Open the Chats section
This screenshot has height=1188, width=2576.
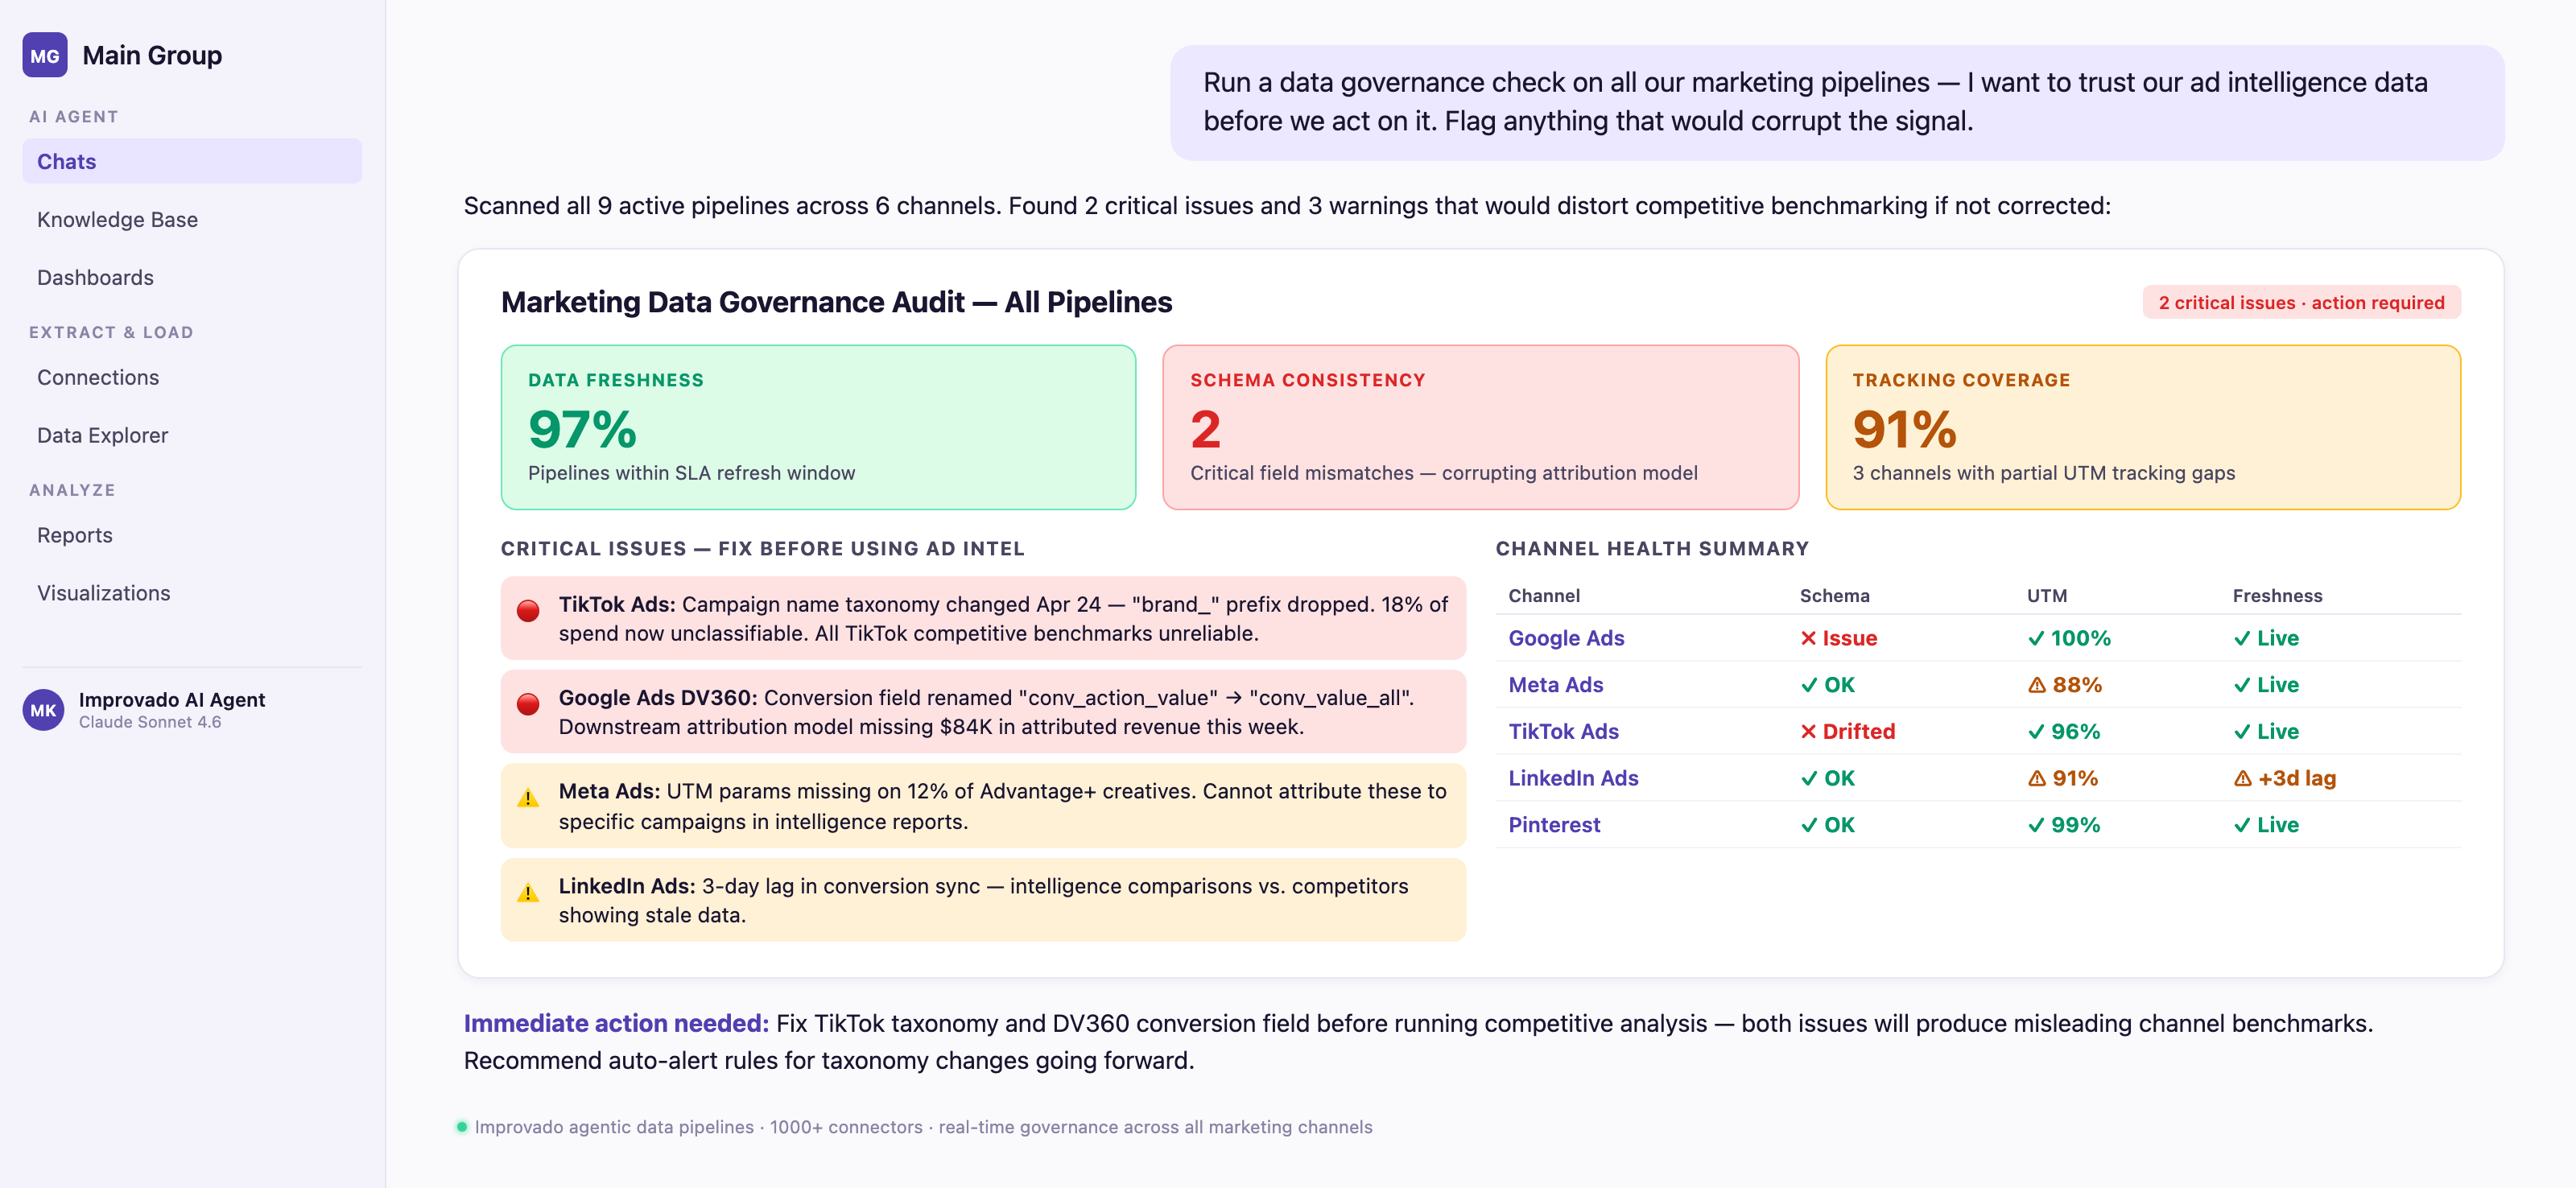(x=192, y=161)
